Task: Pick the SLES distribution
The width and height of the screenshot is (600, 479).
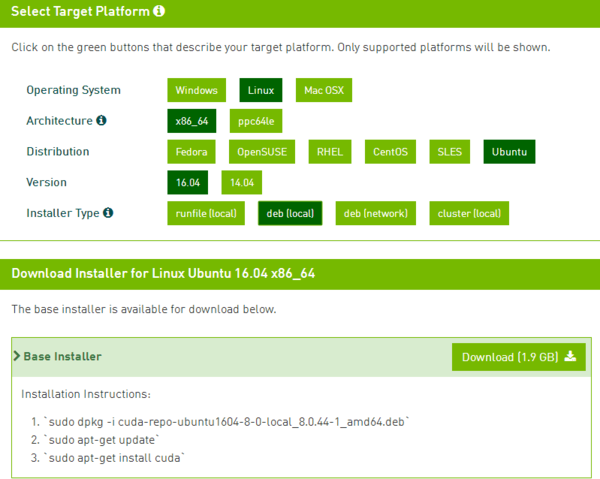Action: (450, 152)
